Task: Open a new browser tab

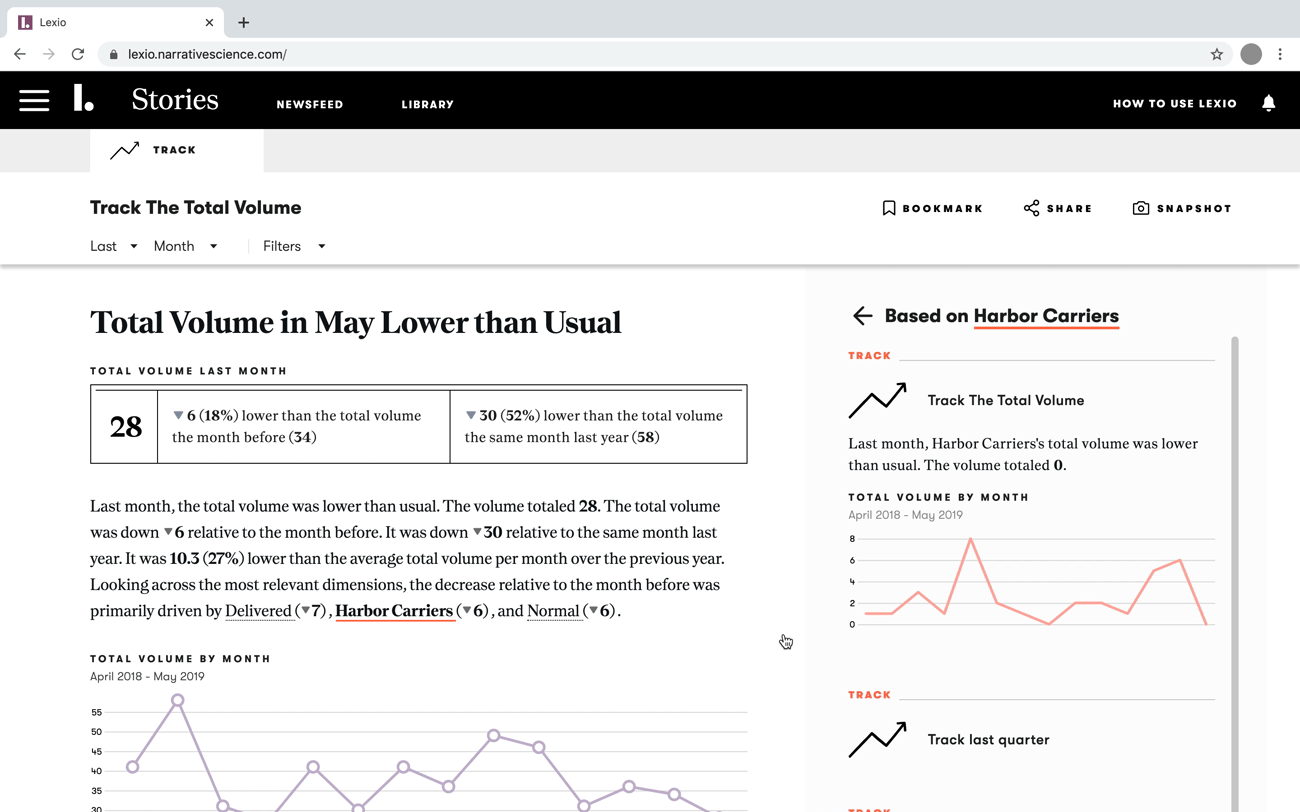Action: click(243, 22)
